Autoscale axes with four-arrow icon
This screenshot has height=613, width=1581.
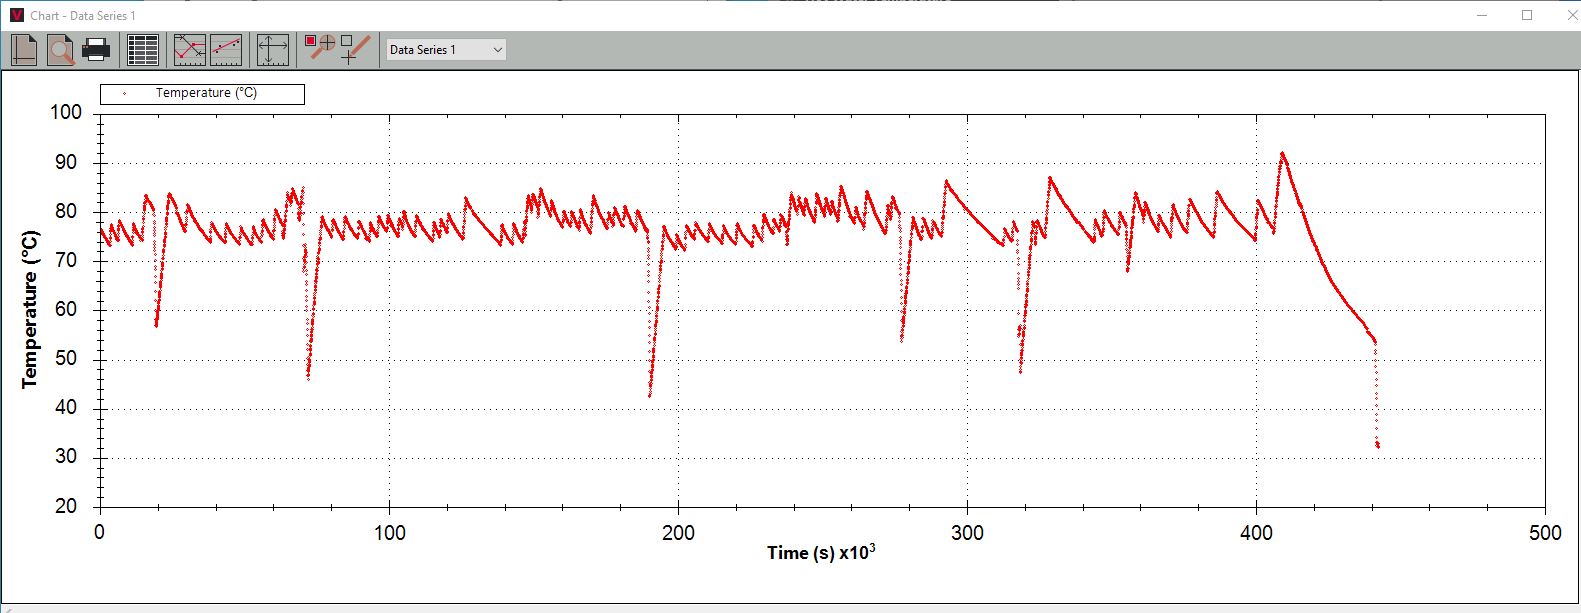tap(272, 49)
